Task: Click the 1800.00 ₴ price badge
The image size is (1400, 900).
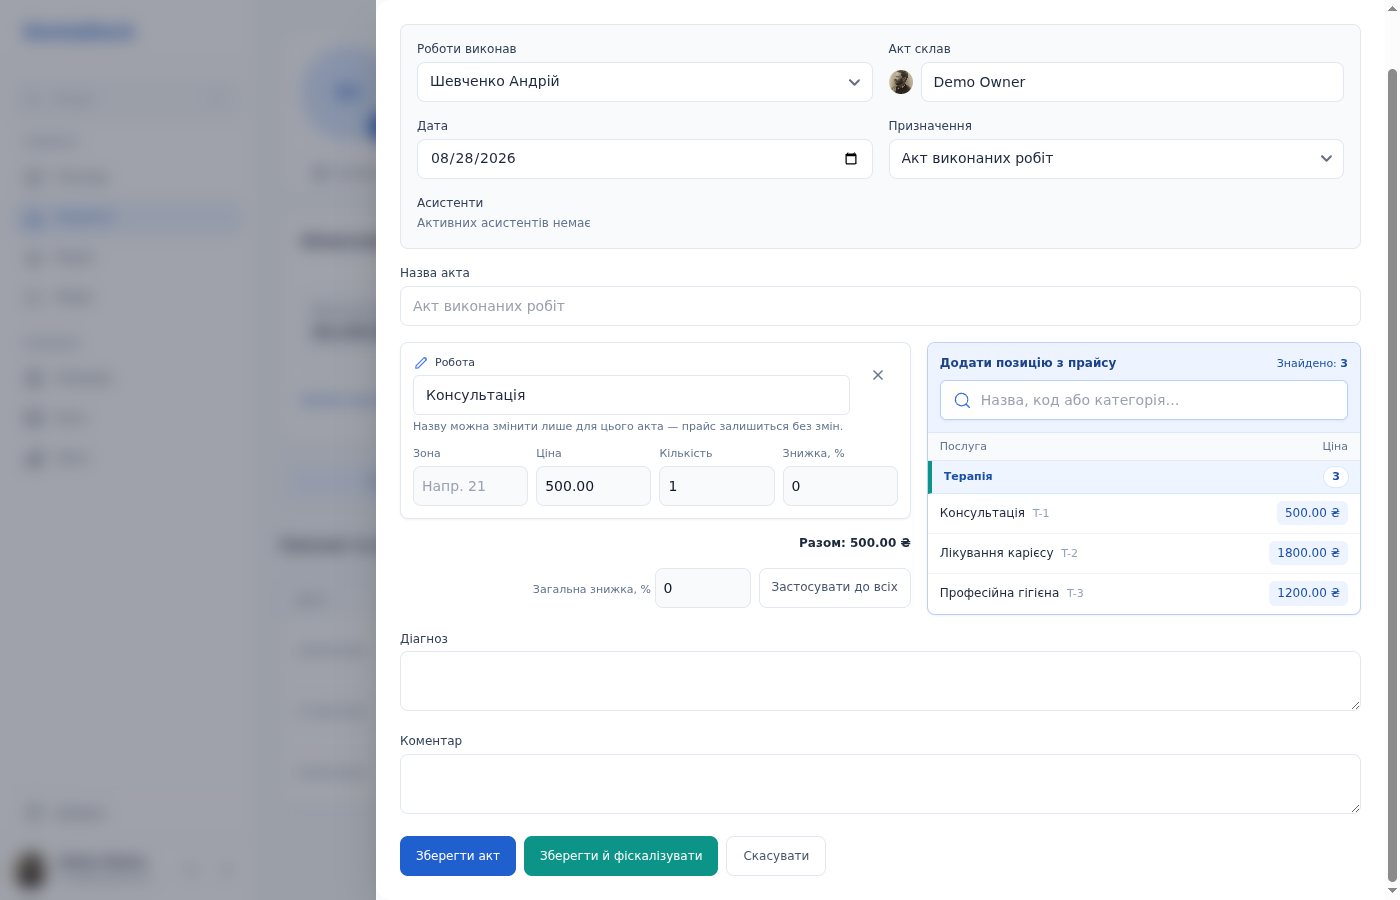Action: coord(1308,553)
